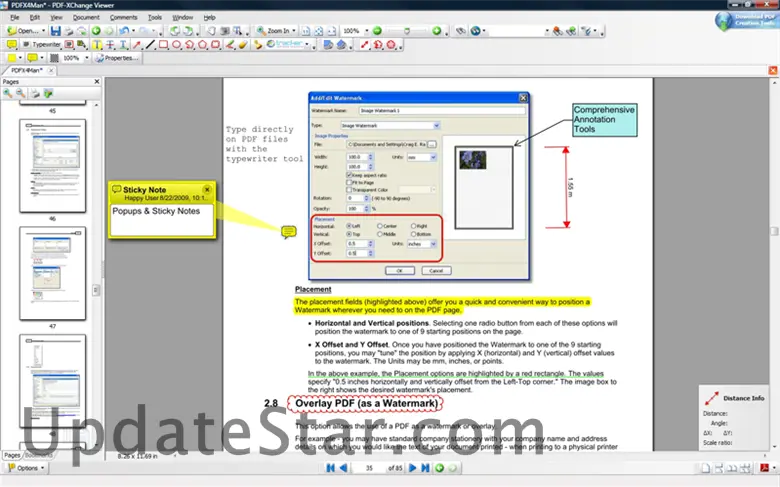Click the Print icon in toolbar

(69, 31)
